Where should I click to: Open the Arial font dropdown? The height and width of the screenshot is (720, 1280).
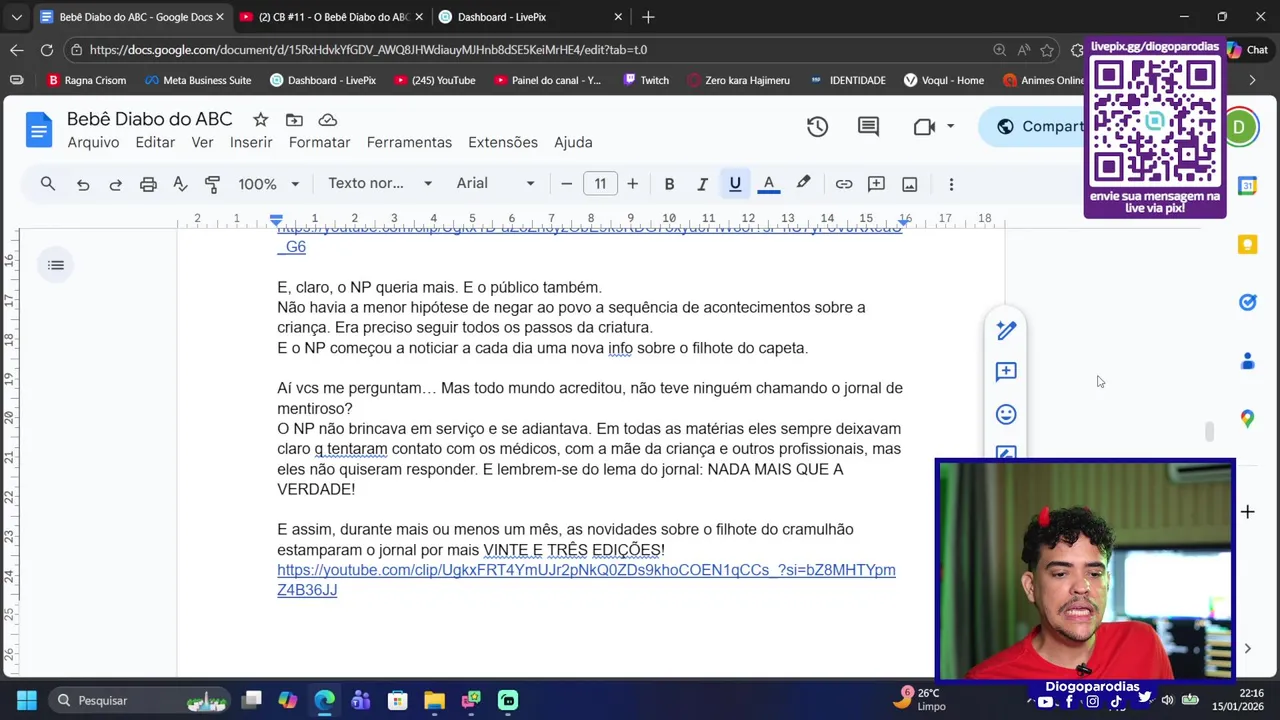pyautogui.click(x=495, y=184)
